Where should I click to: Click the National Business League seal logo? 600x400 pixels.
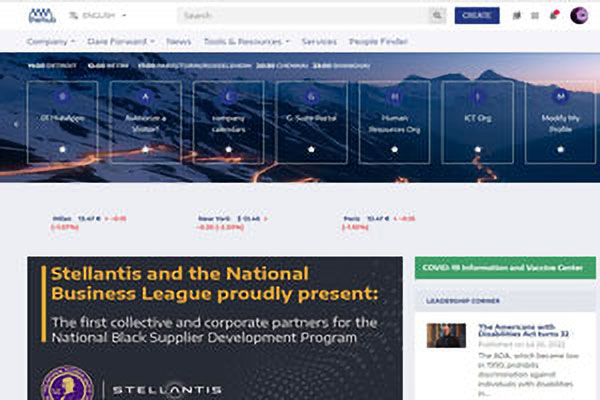(x=67, y=384)
